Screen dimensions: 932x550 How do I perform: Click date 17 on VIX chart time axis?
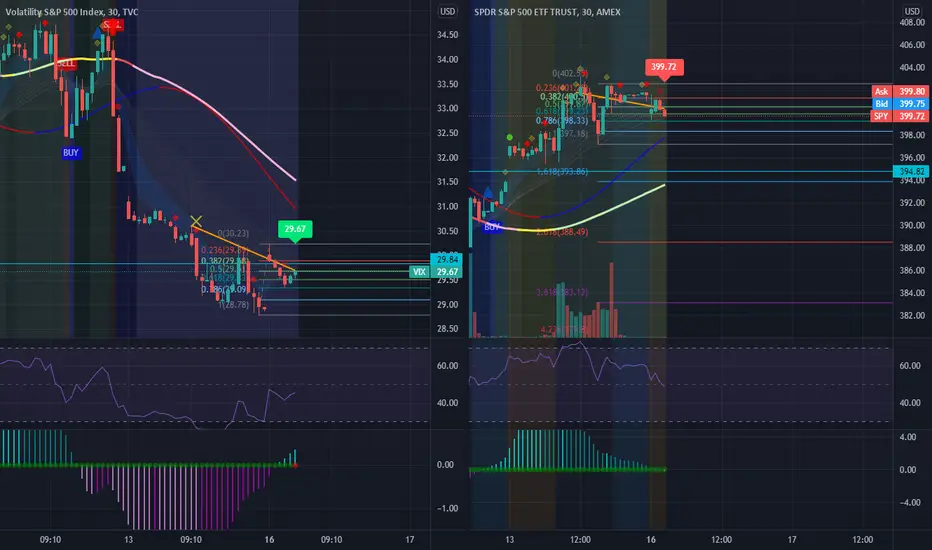[x=410, y=540]
